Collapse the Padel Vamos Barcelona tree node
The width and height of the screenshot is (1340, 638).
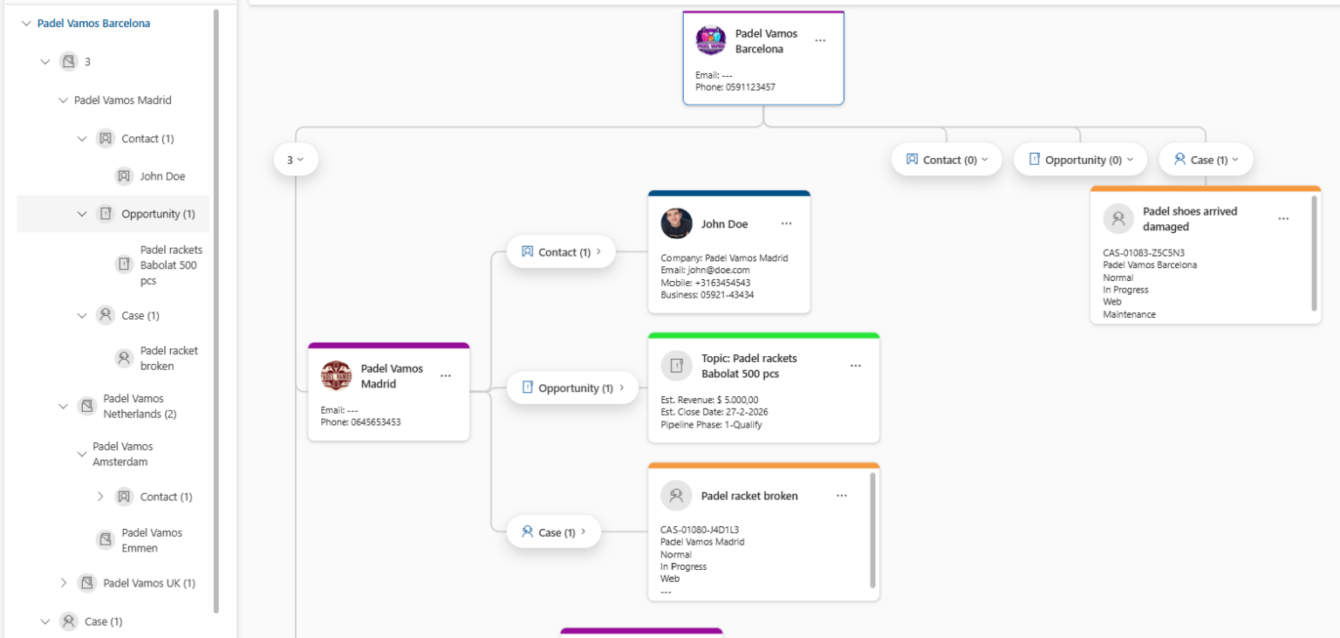[x=26, y=23]
